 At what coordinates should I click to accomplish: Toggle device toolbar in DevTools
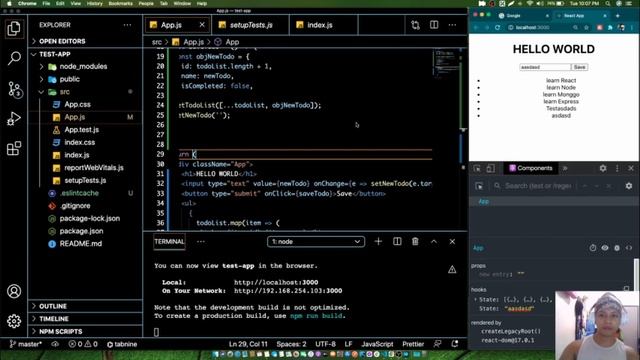click(x=491, y=168)
